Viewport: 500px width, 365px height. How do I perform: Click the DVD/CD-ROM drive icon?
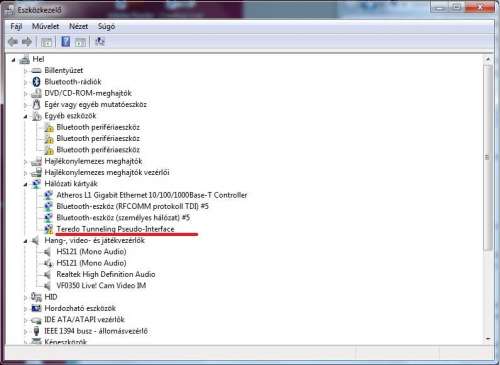[x=36, y=93]
